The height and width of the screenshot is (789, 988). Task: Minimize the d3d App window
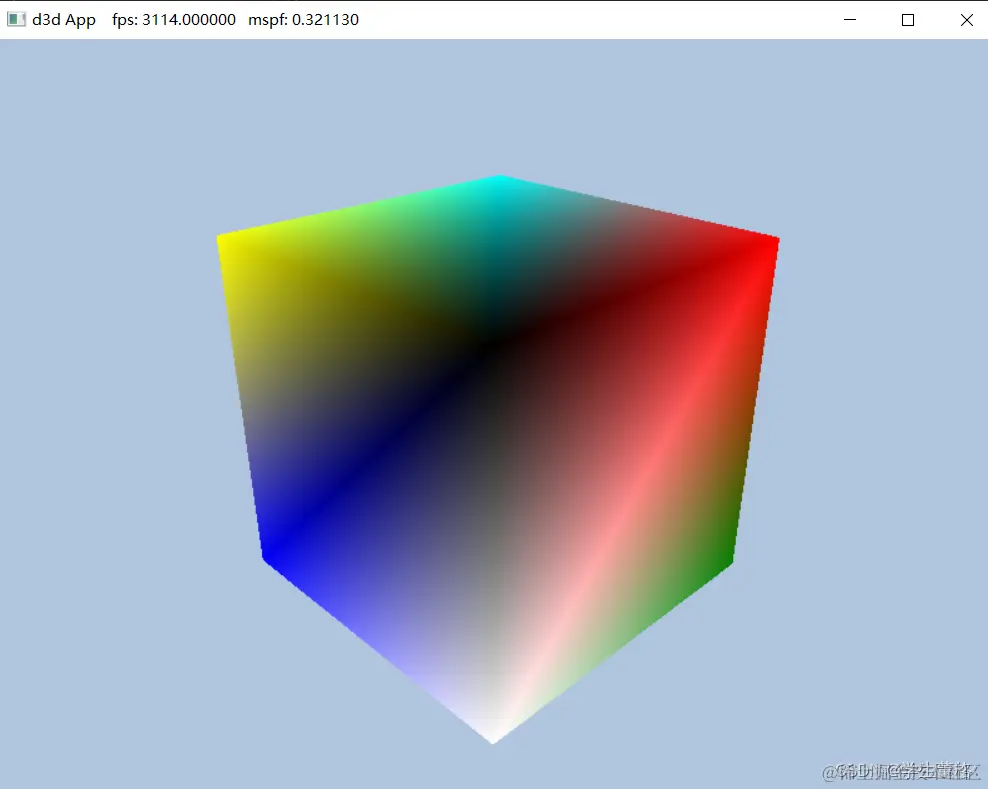[x=849, y=20]
